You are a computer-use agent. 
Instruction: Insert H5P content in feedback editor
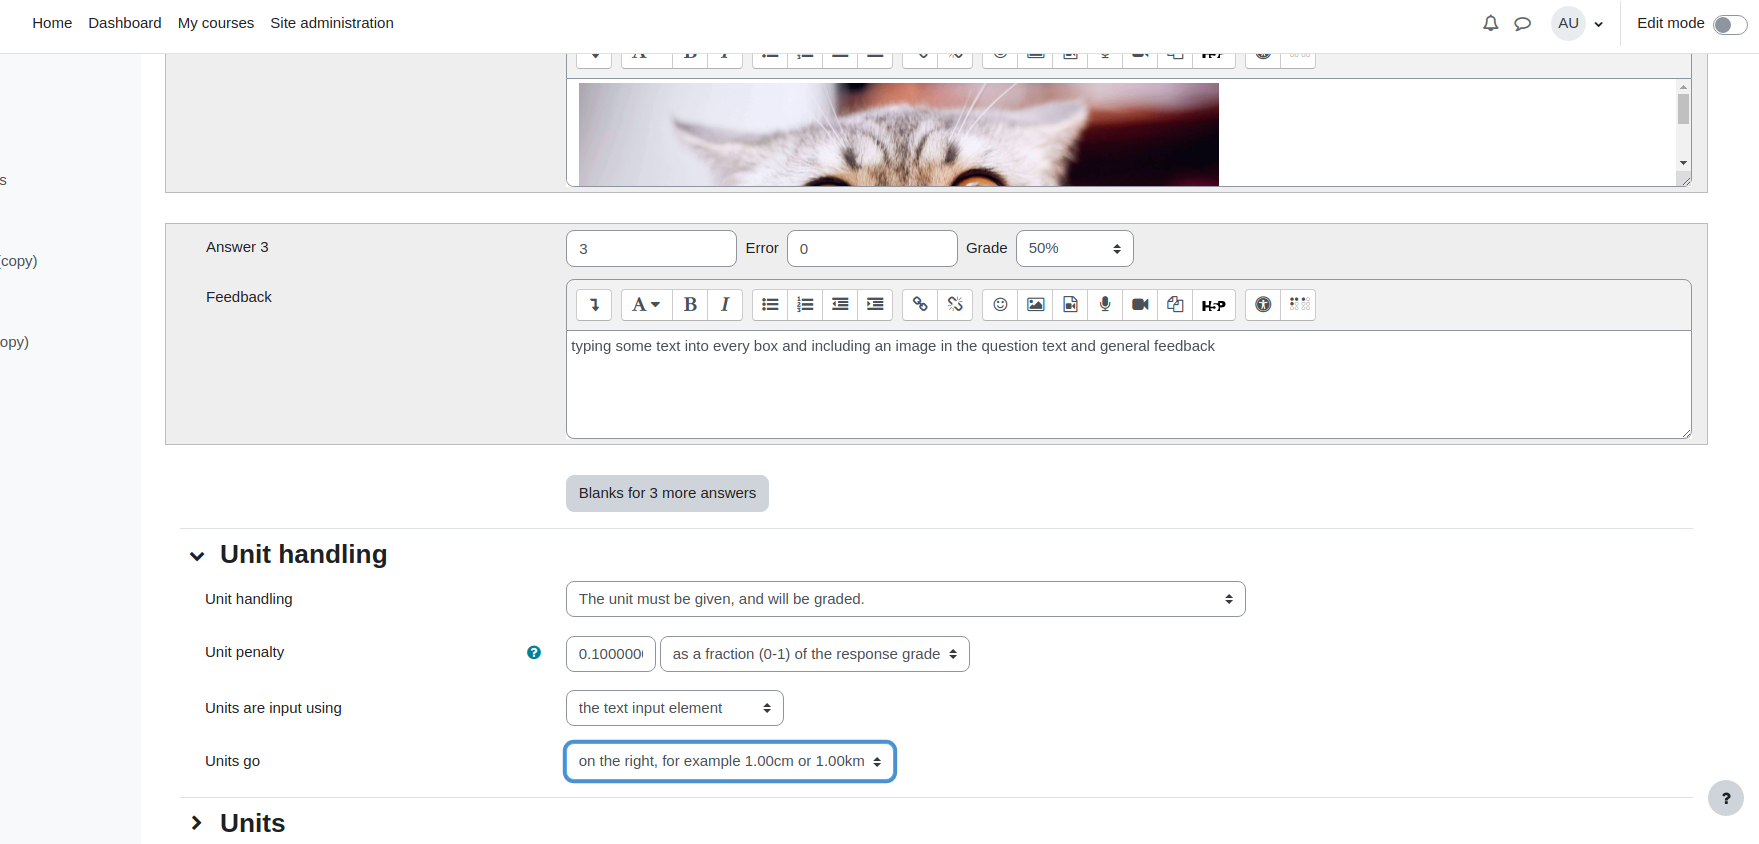(x=1214, y=305)
